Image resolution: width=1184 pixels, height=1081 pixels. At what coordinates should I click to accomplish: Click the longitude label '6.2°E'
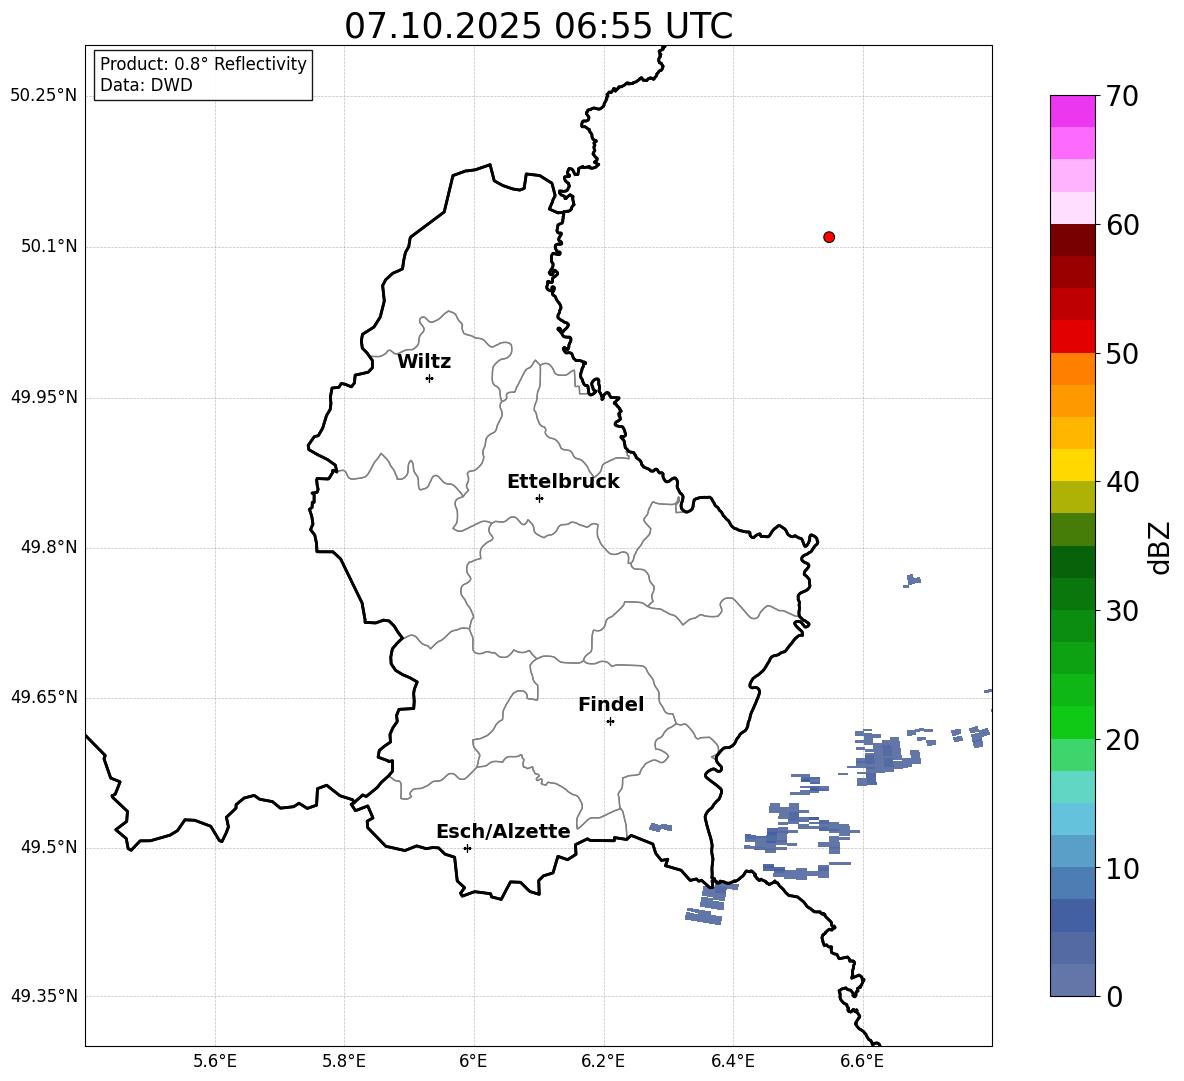tap(603, 1061)
